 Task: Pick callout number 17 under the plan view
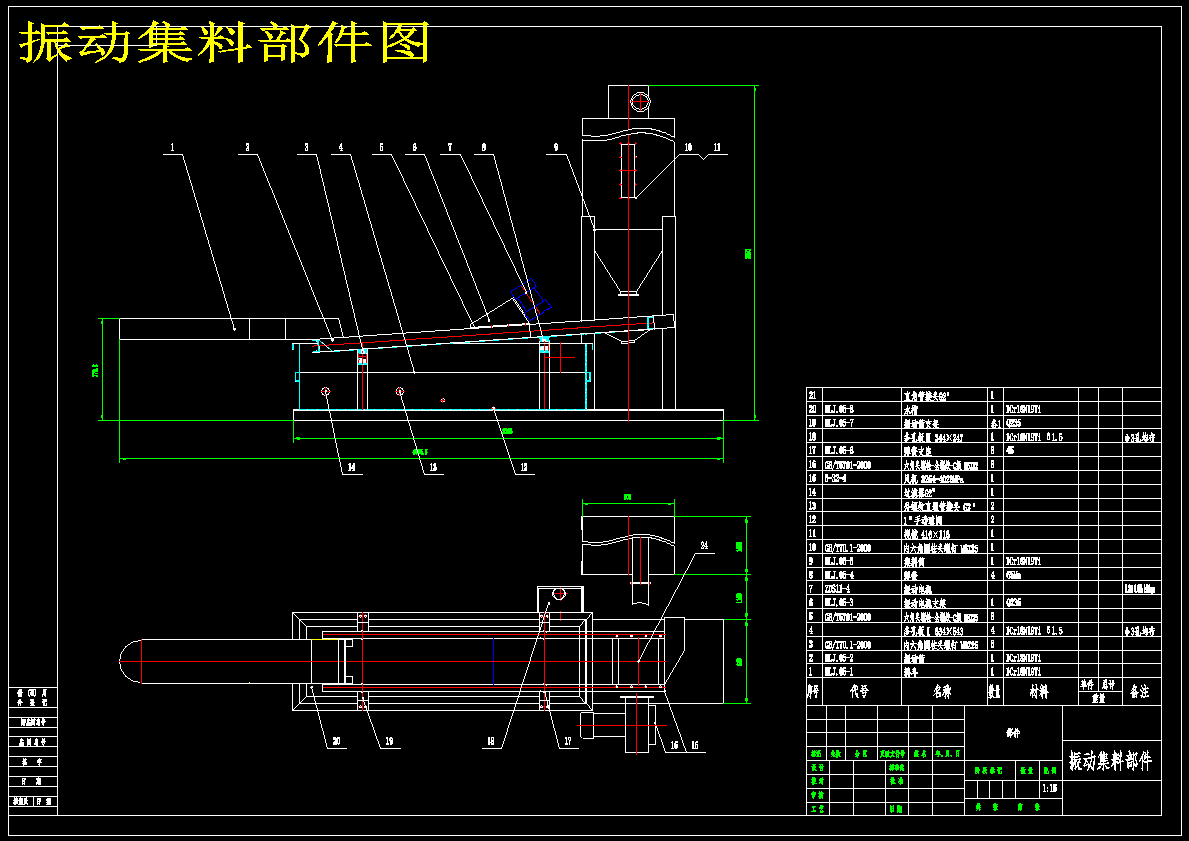[568, 742]
